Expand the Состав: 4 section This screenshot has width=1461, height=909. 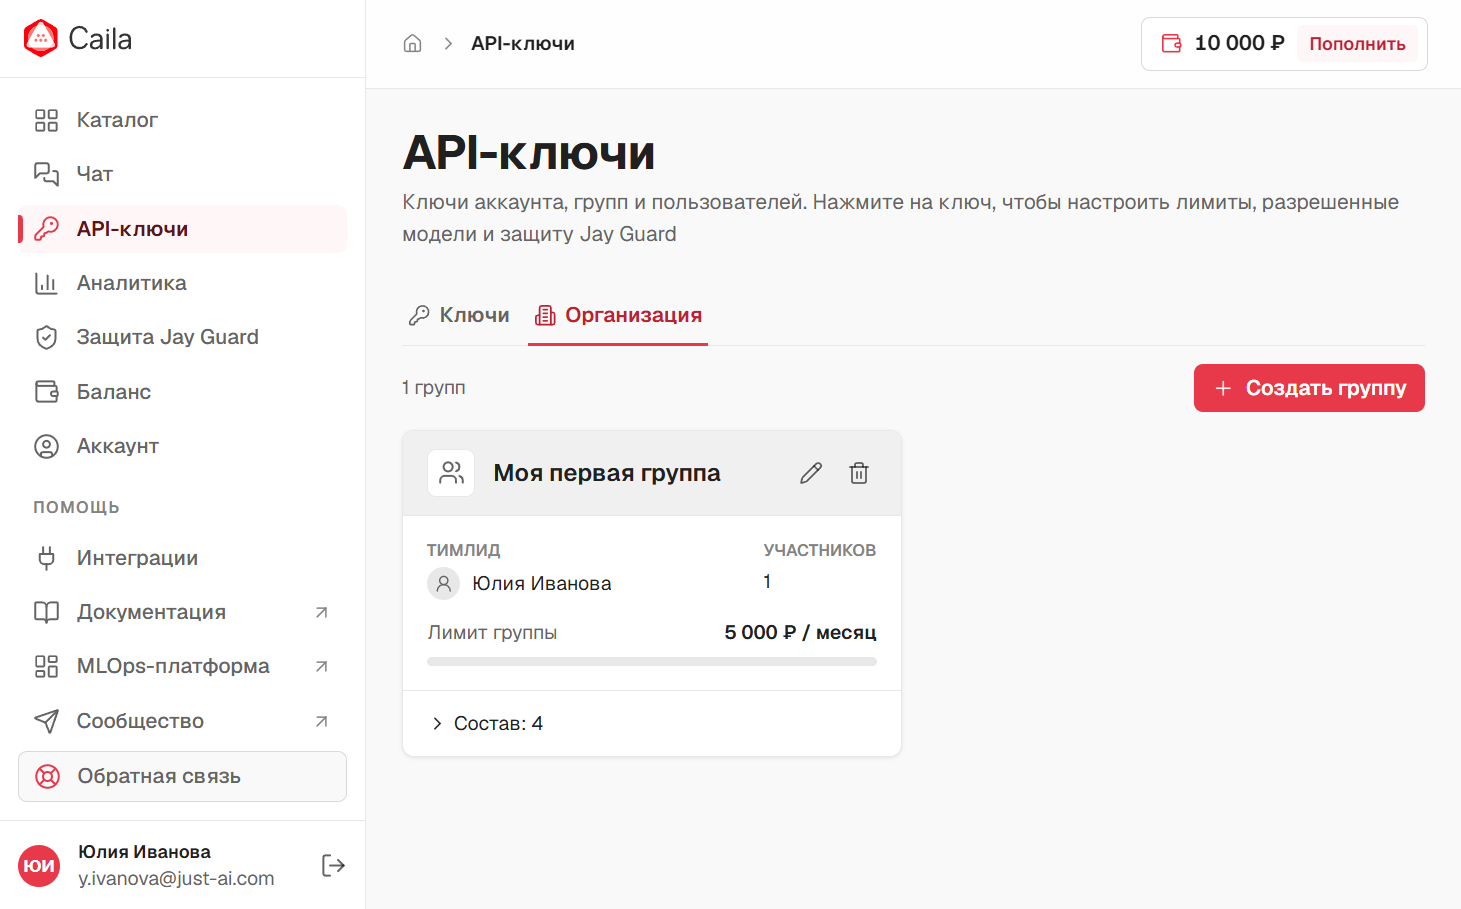coord(487,723)
